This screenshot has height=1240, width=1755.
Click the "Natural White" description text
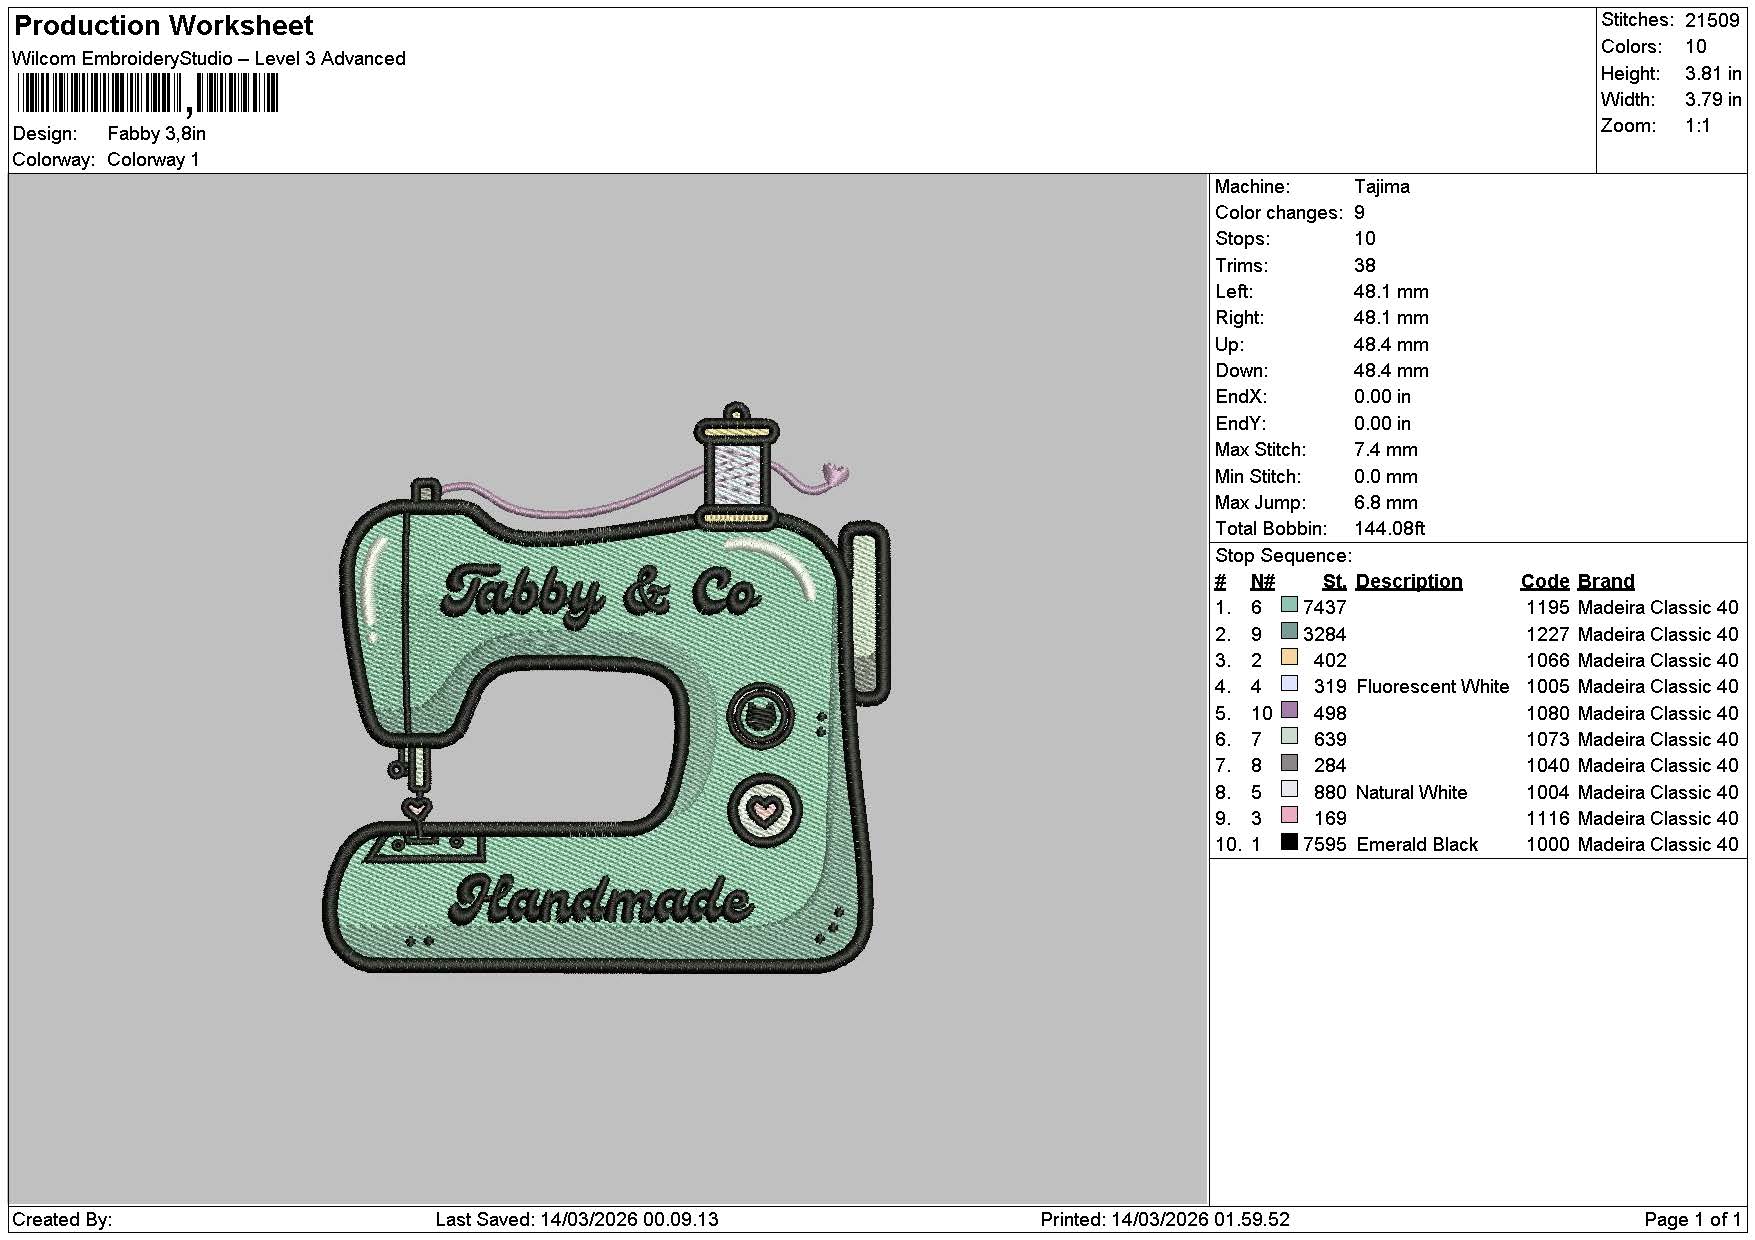pyautogui.click(x=1411, y=792)
